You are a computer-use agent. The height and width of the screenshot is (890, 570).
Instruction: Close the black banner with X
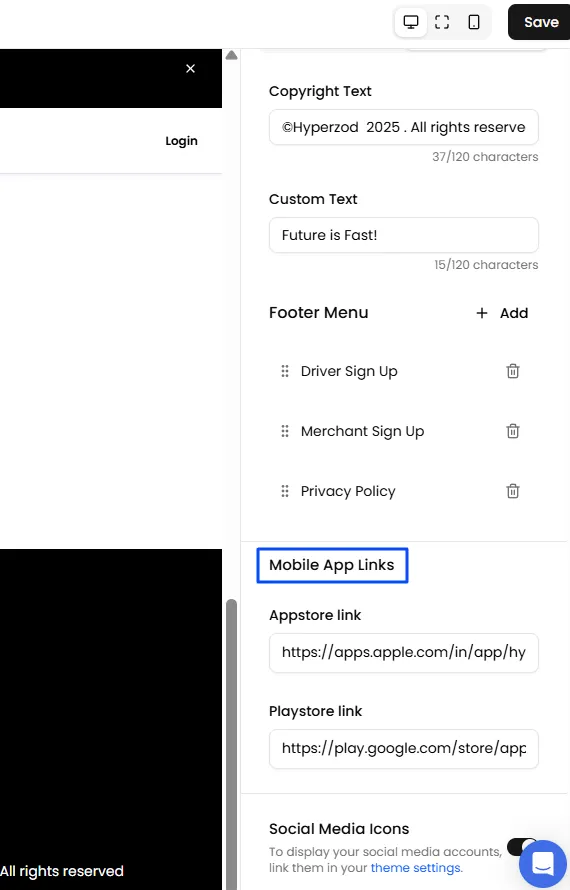click(191, 69)
